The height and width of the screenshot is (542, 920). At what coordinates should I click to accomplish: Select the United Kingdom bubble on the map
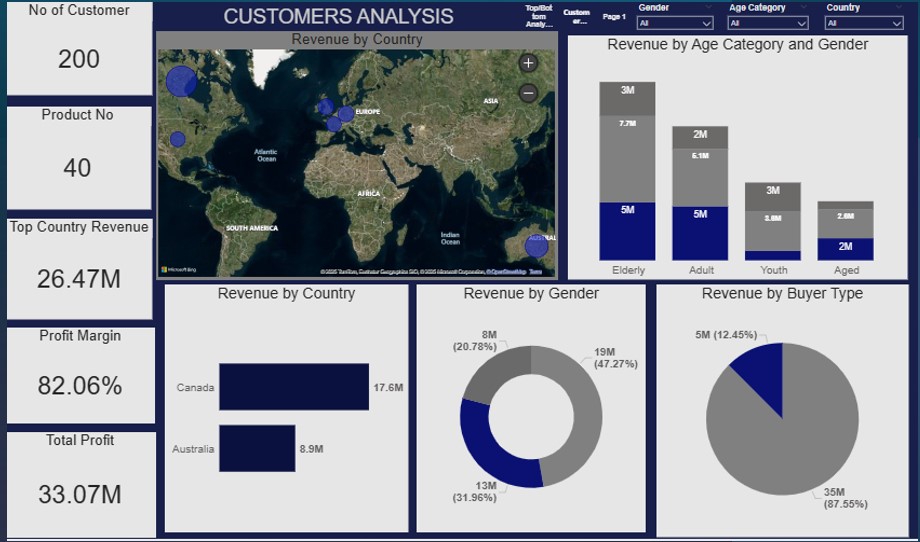coord(326,107)
